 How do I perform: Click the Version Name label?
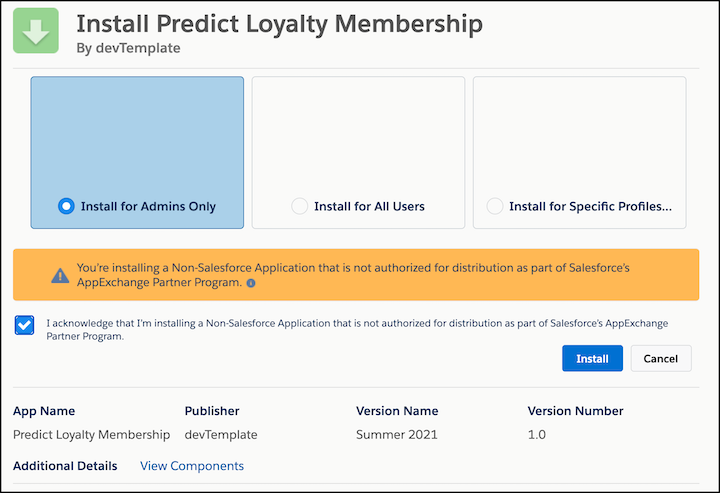point(397,411)
